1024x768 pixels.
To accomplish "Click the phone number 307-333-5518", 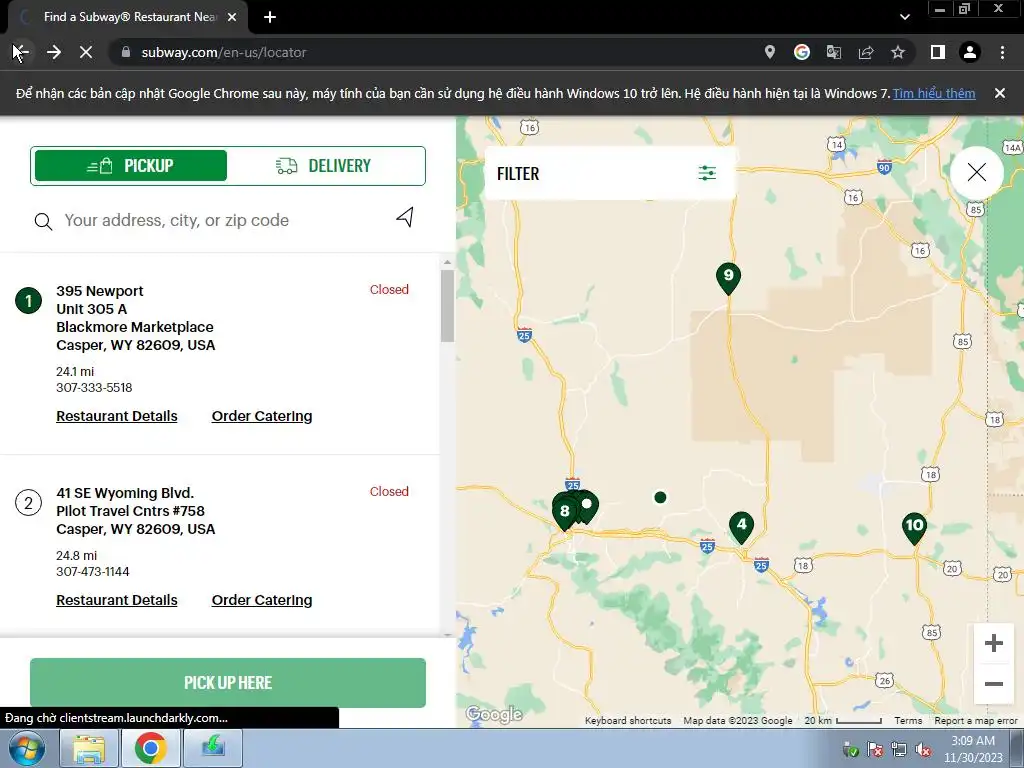I will click(94, 387).
